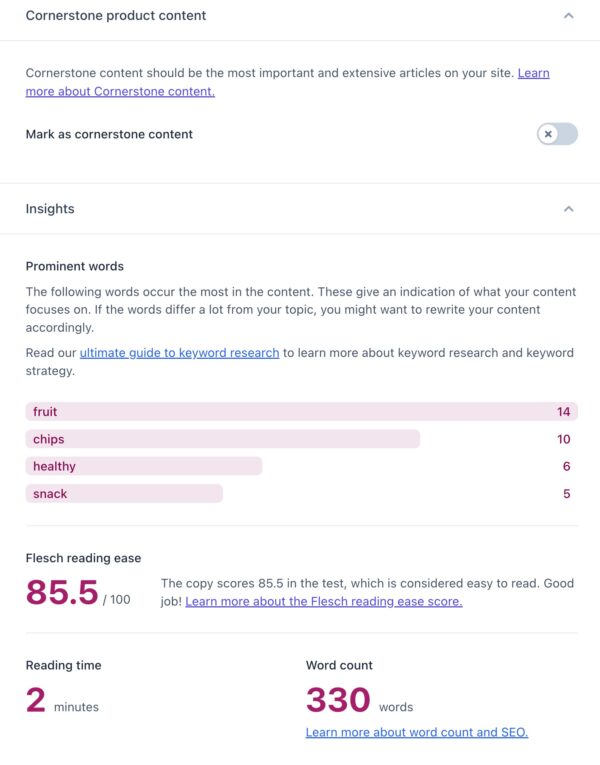Click the 'Mark as cornerstone content' label
600x765 pixels.
(x=109, y=134)
